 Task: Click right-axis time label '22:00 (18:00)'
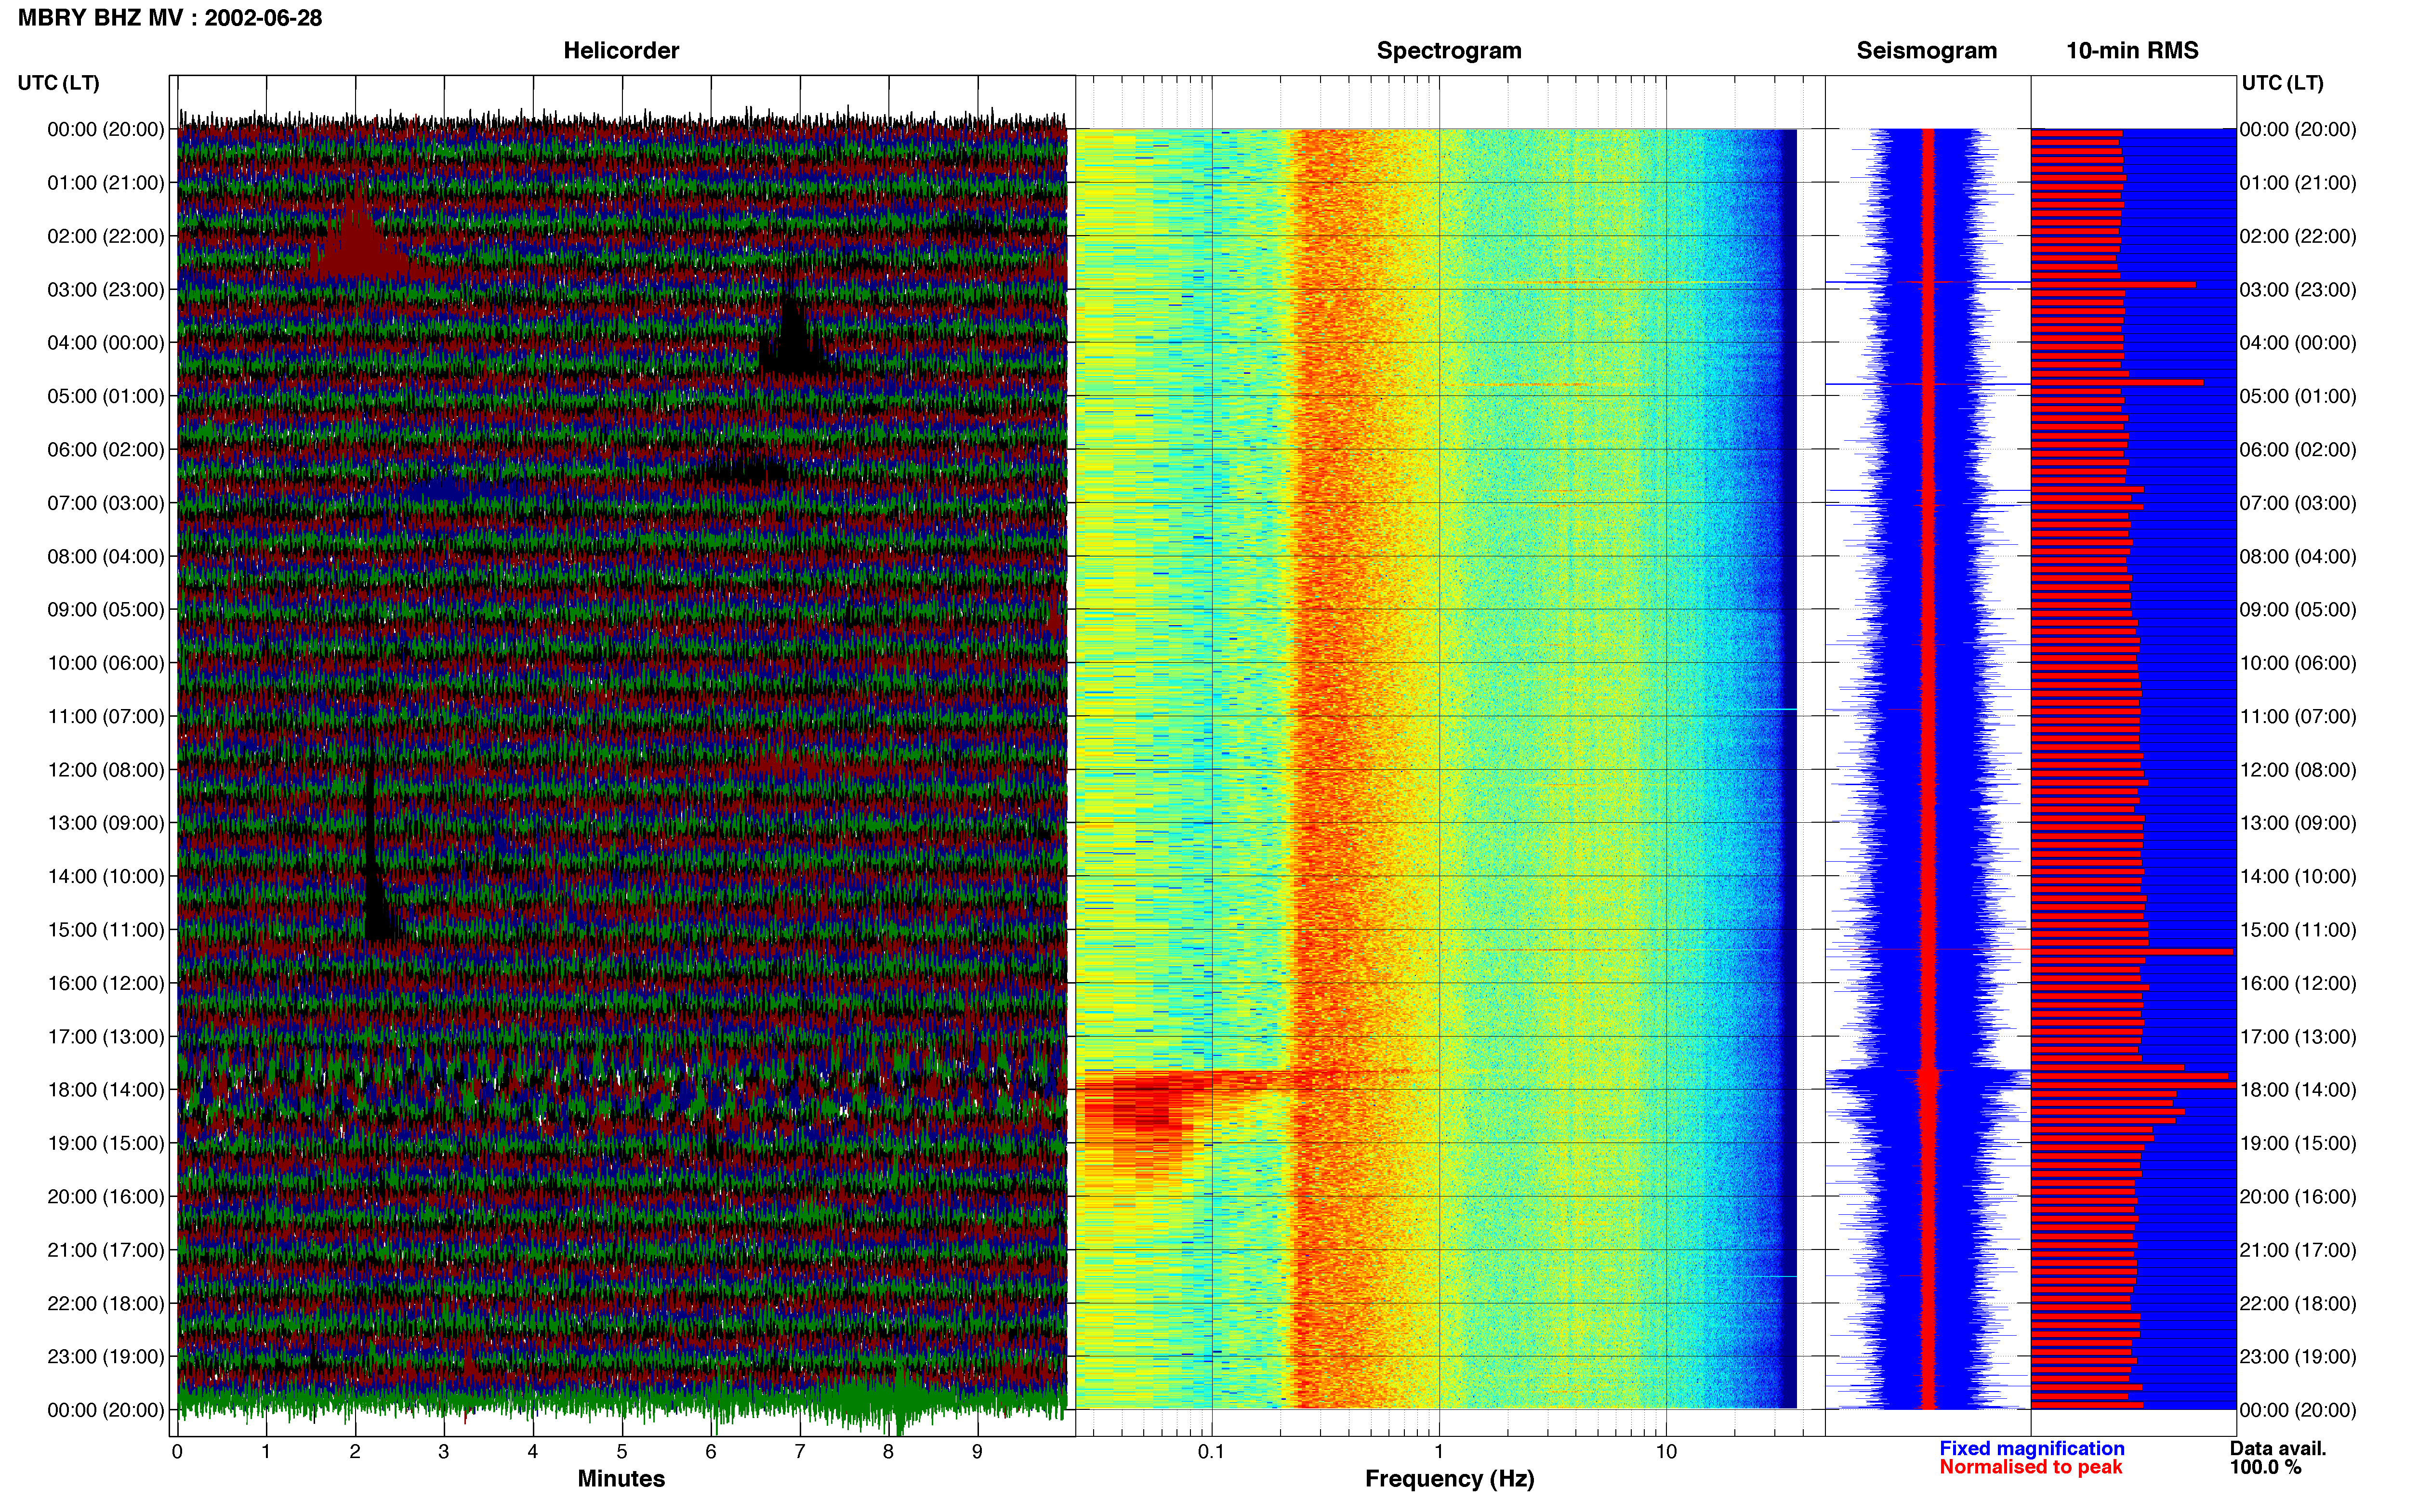click(2298, 1303)
